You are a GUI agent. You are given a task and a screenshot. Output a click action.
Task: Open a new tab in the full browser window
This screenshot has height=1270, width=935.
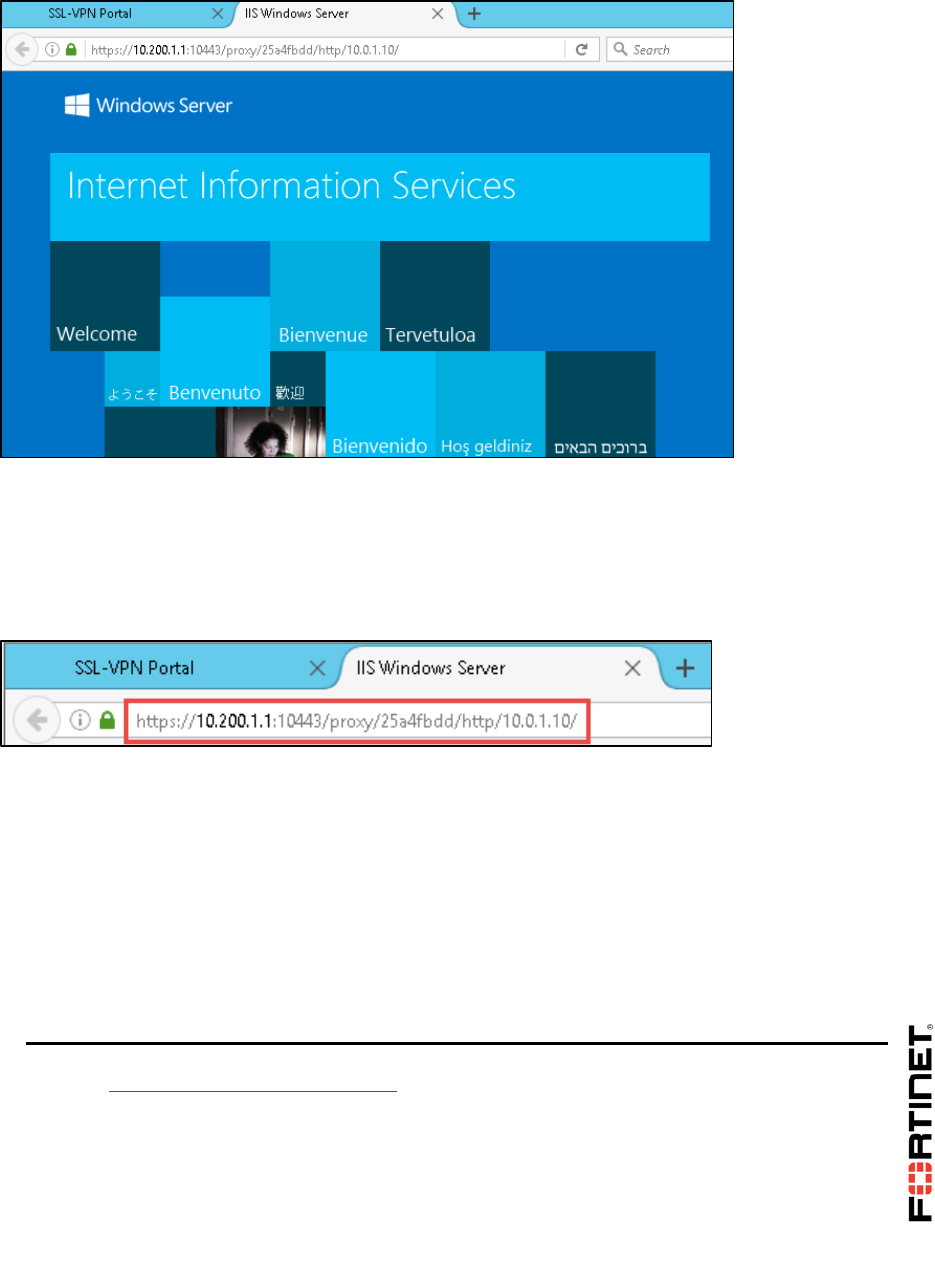pyautogui.click(x=474, y=14)
